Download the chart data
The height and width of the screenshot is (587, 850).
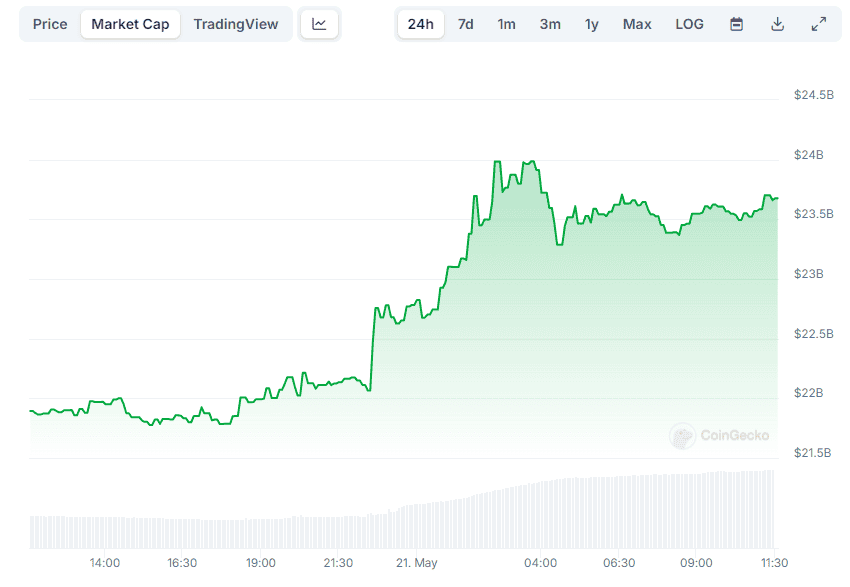click(777, 24)
